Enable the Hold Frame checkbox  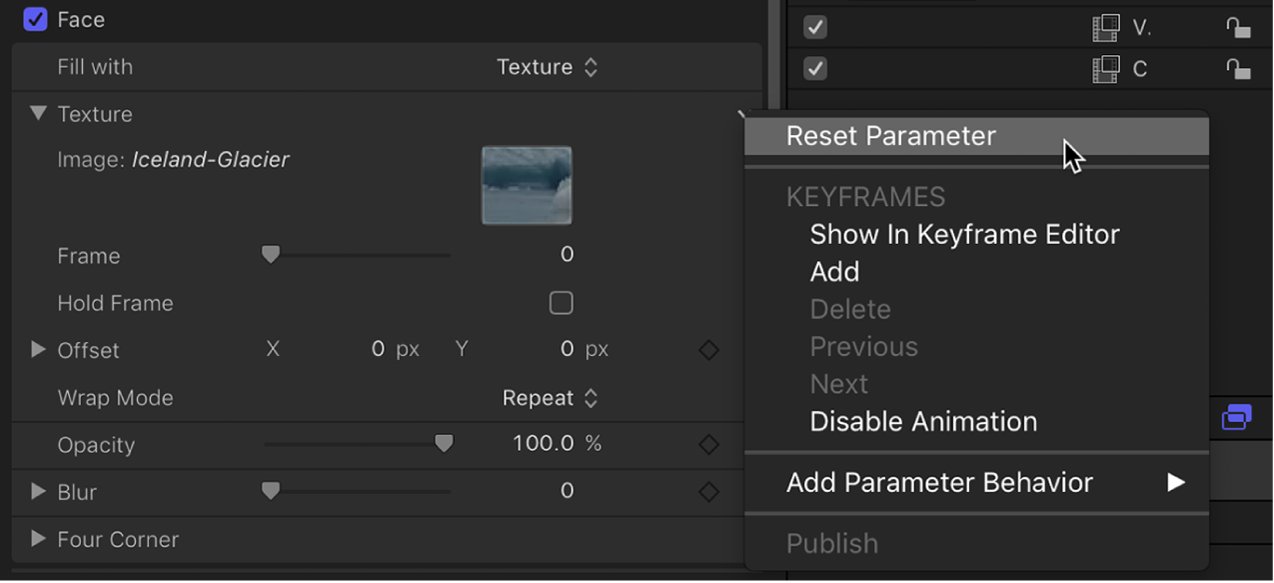[x=561, y=303]
